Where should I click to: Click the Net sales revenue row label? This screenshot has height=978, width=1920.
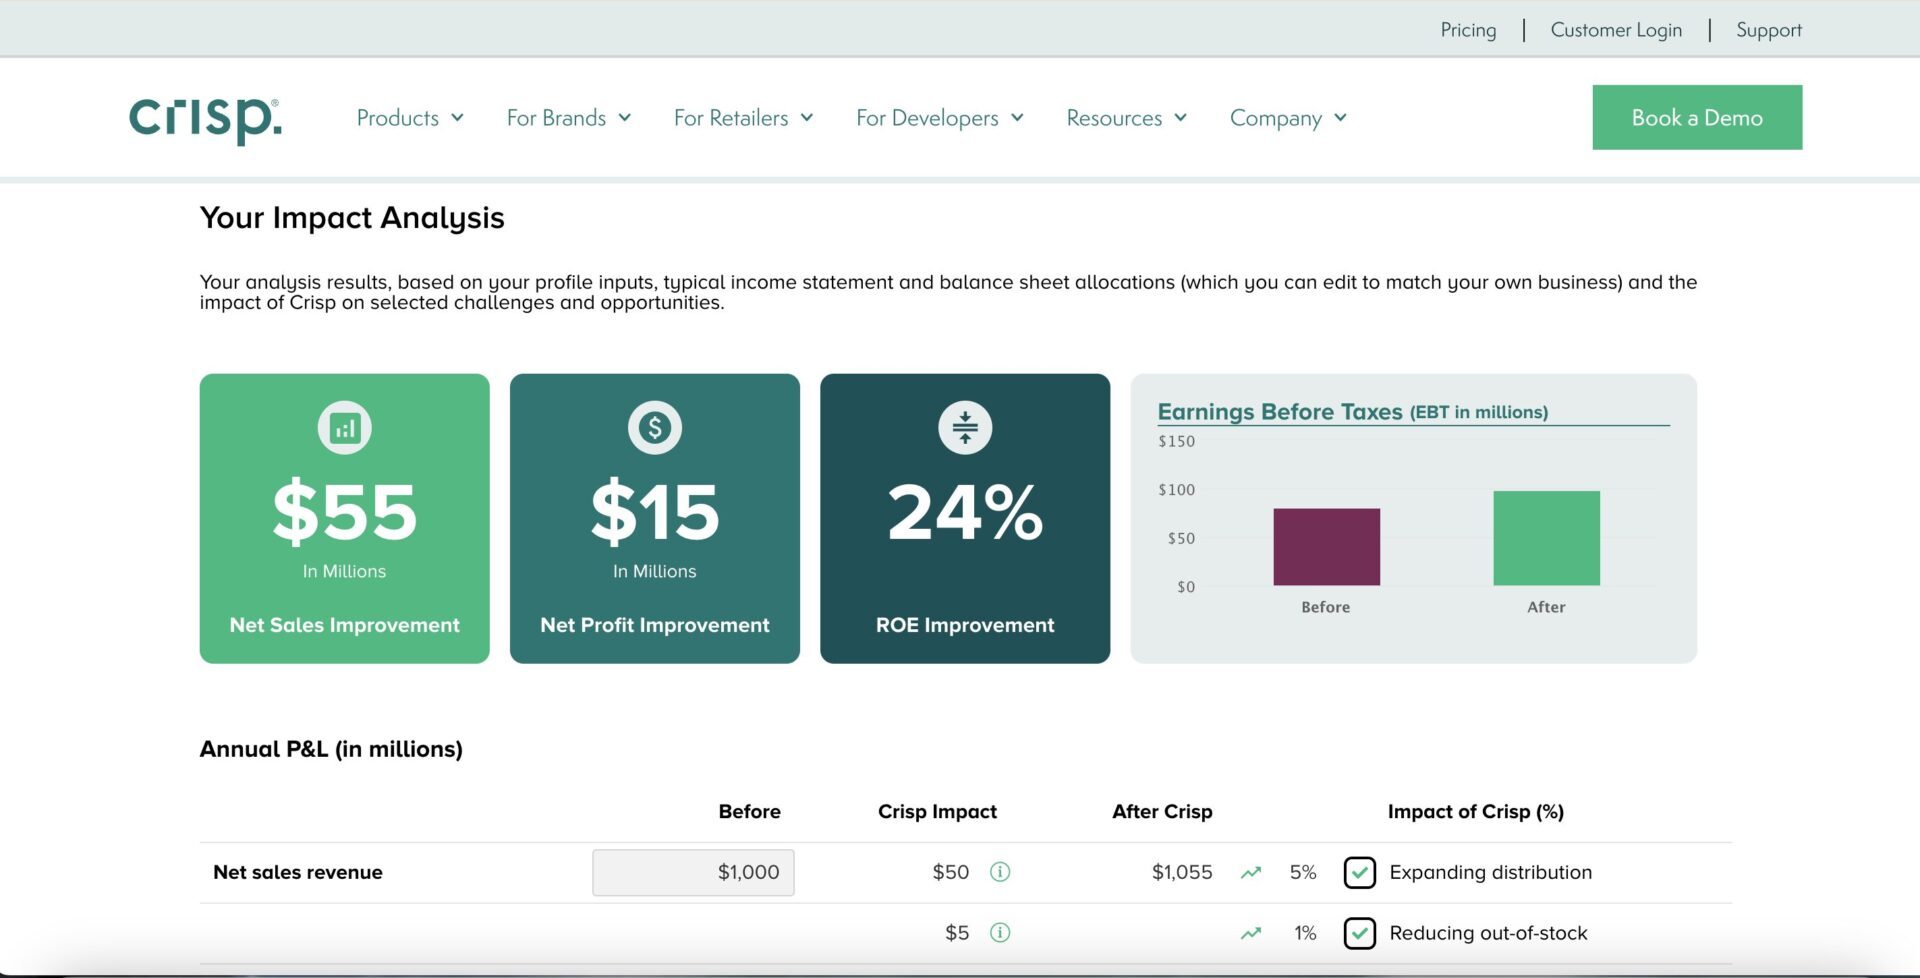coord(298,872)
